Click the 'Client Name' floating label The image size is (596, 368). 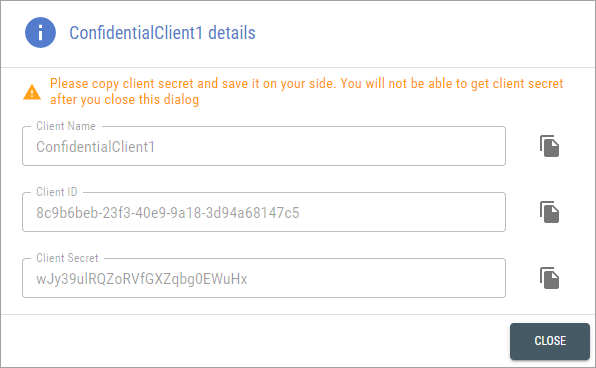point(66,126)
